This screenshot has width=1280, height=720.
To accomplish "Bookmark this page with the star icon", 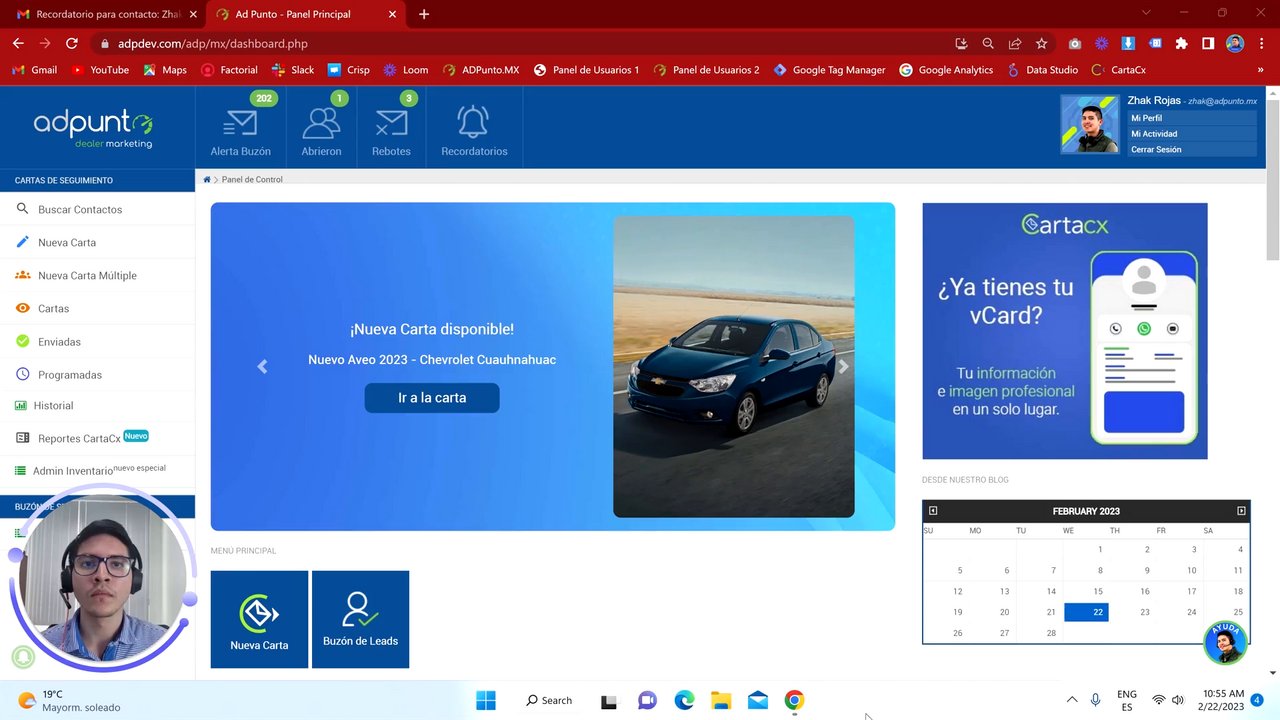I will click(x=1041, y=43).
